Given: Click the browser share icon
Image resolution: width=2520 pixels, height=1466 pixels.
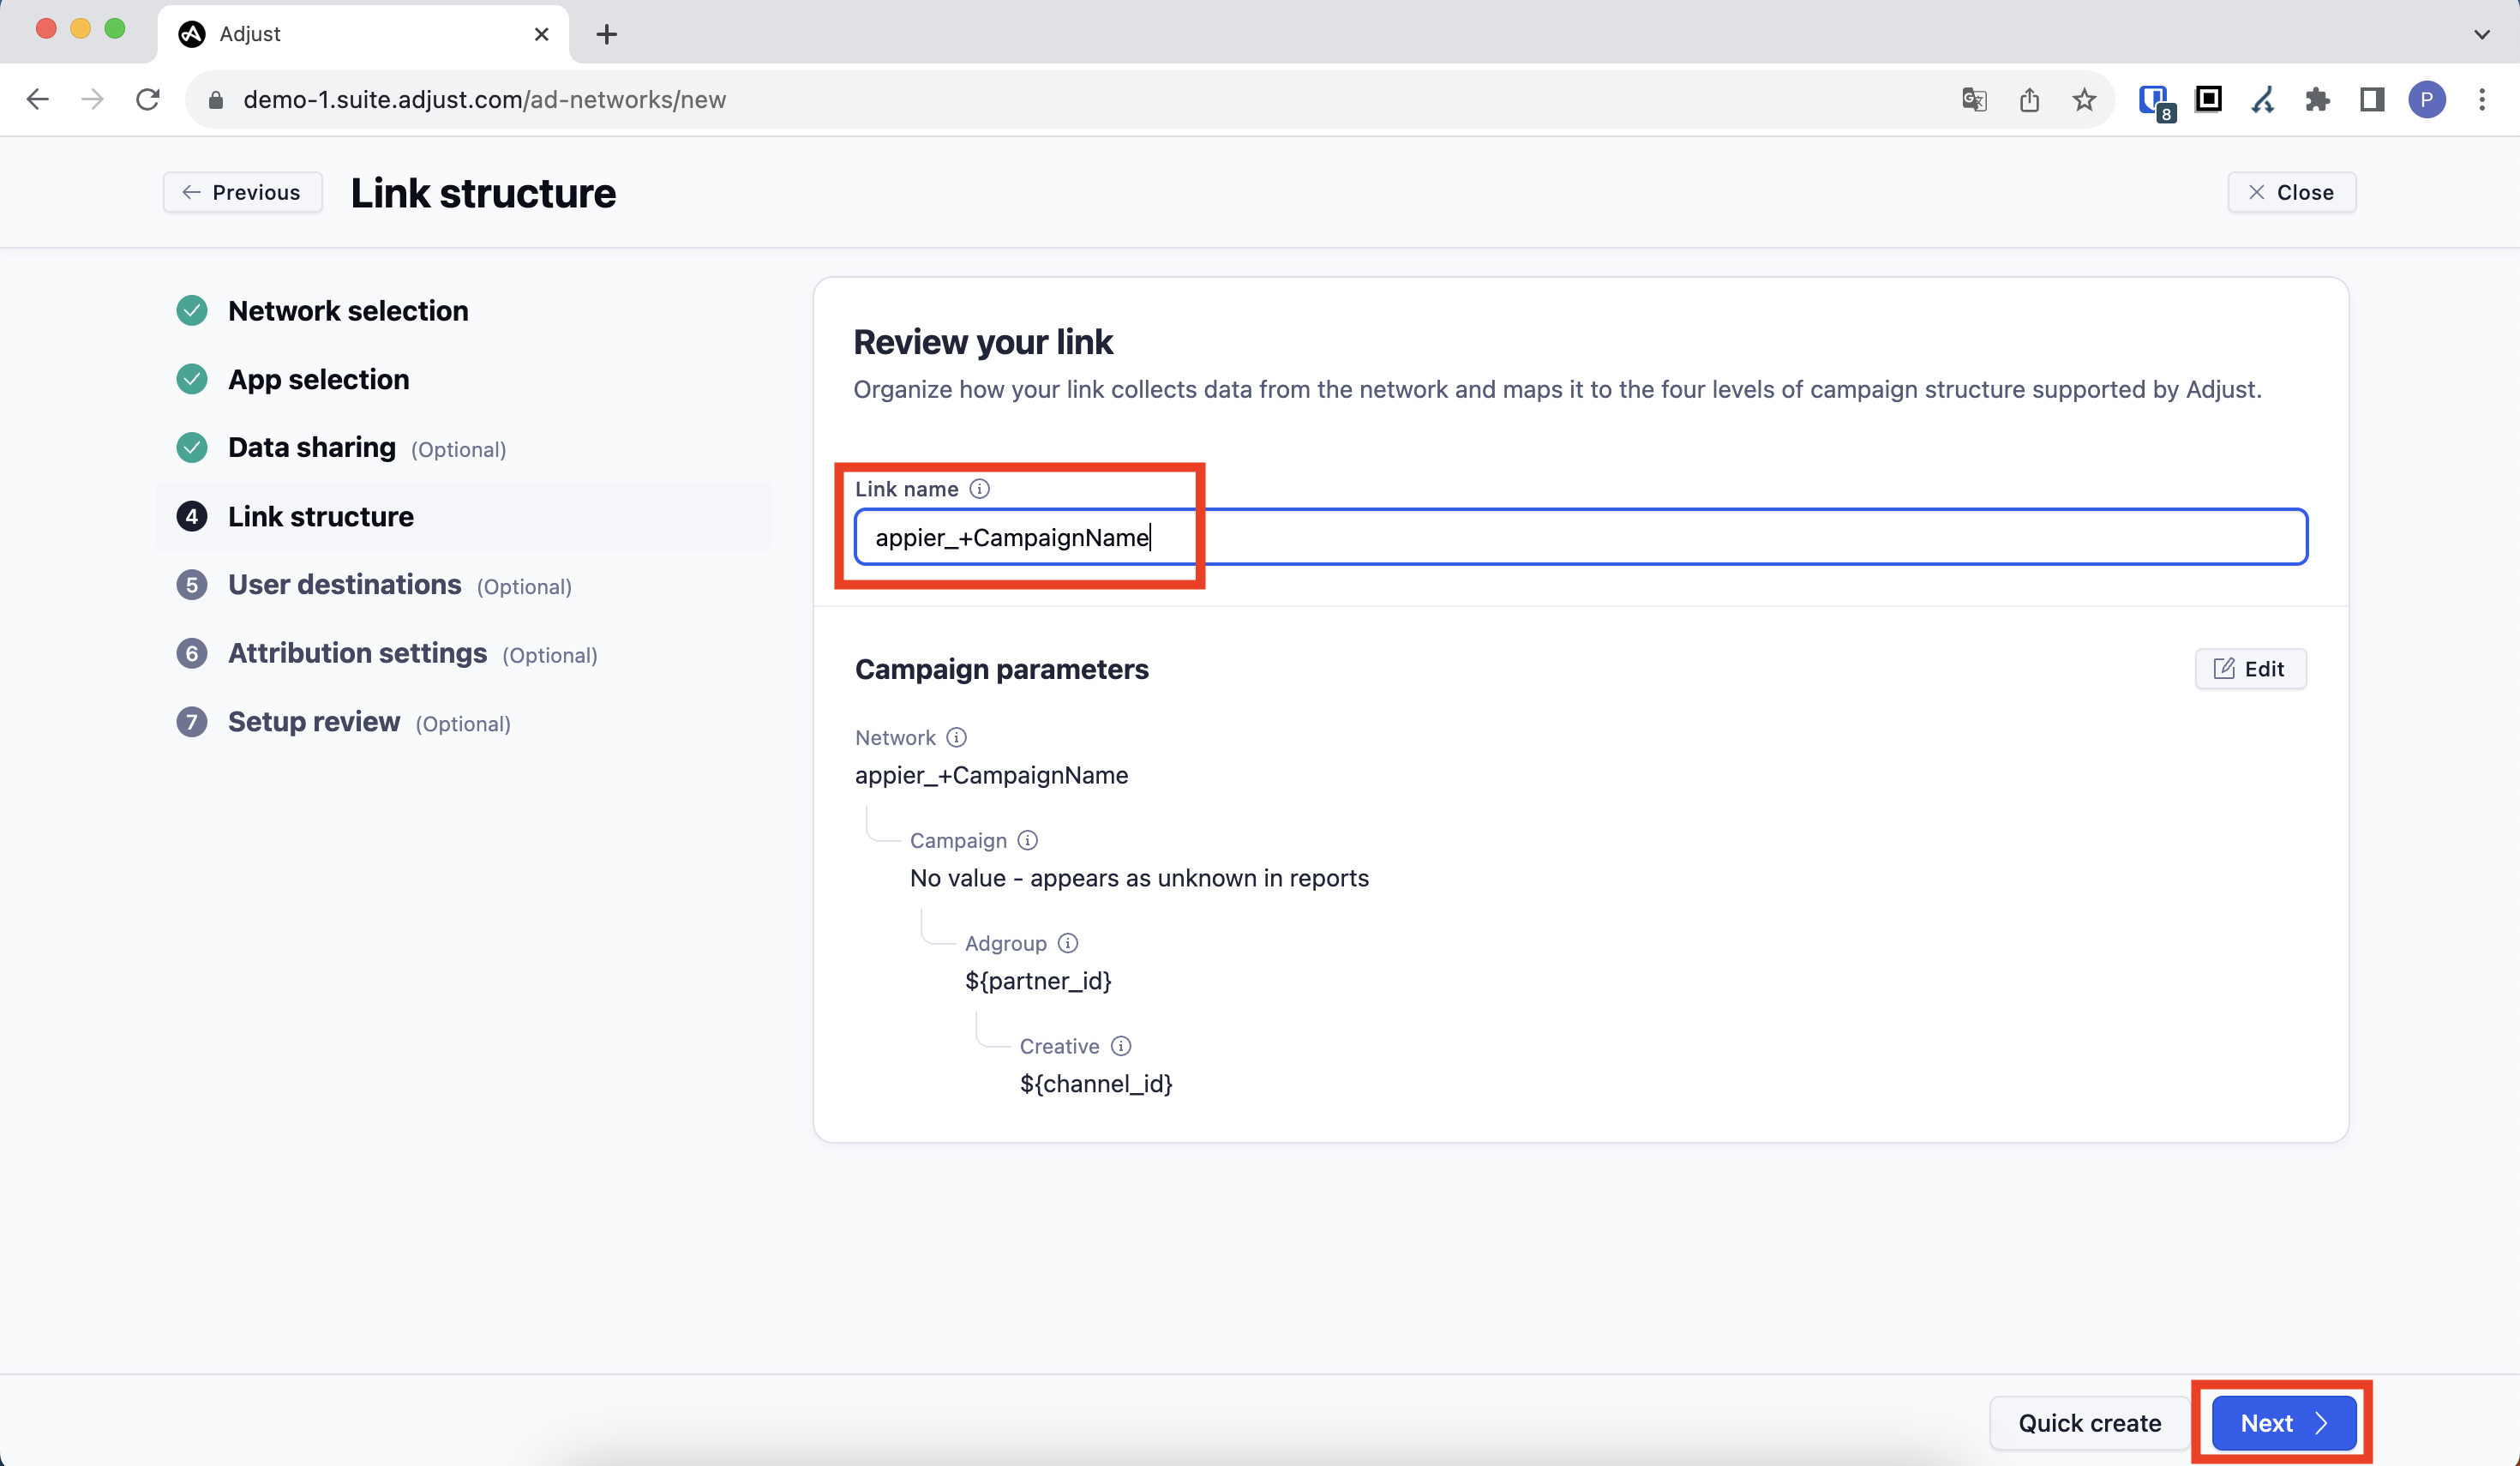Looking at the screenshot, I should [2029, 100].
